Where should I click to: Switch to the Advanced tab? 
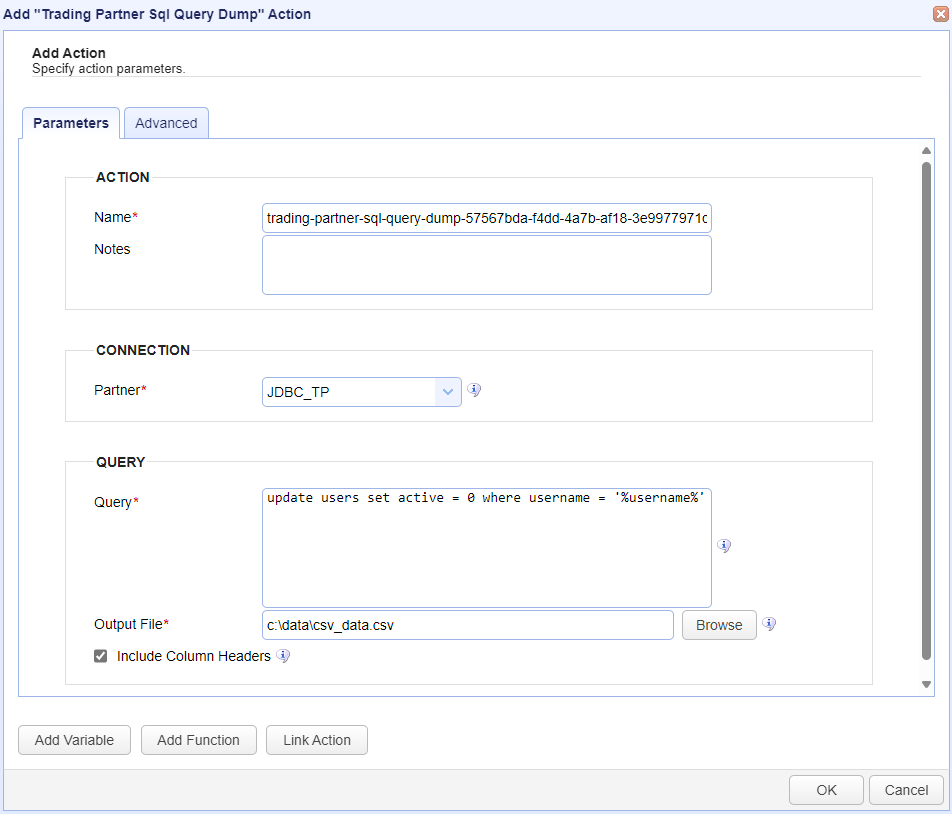point(166,123)
